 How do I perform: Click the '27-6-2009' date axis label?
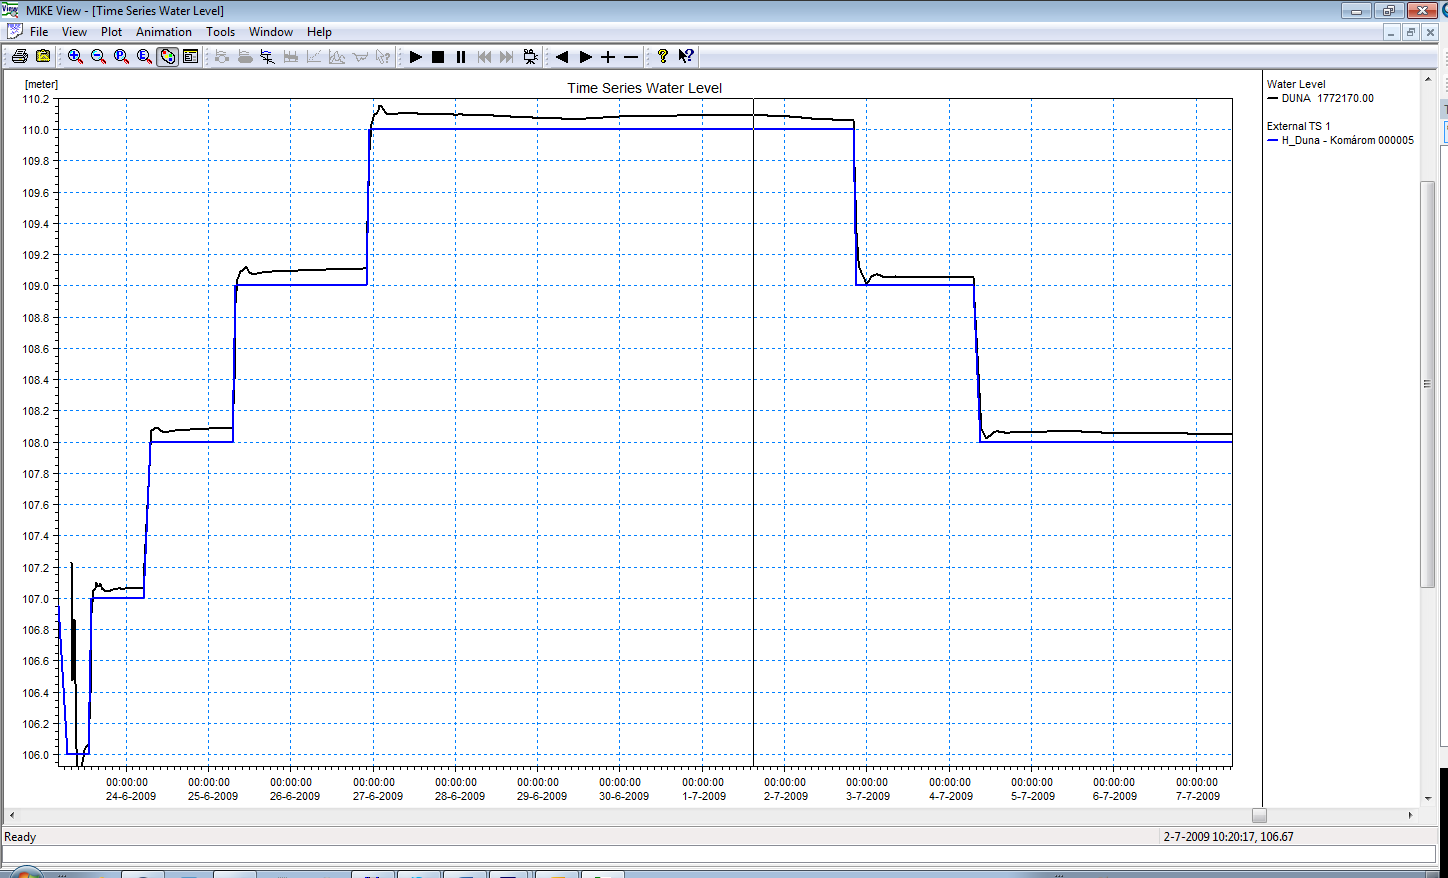pyautogui.click(x=378, y=796)
